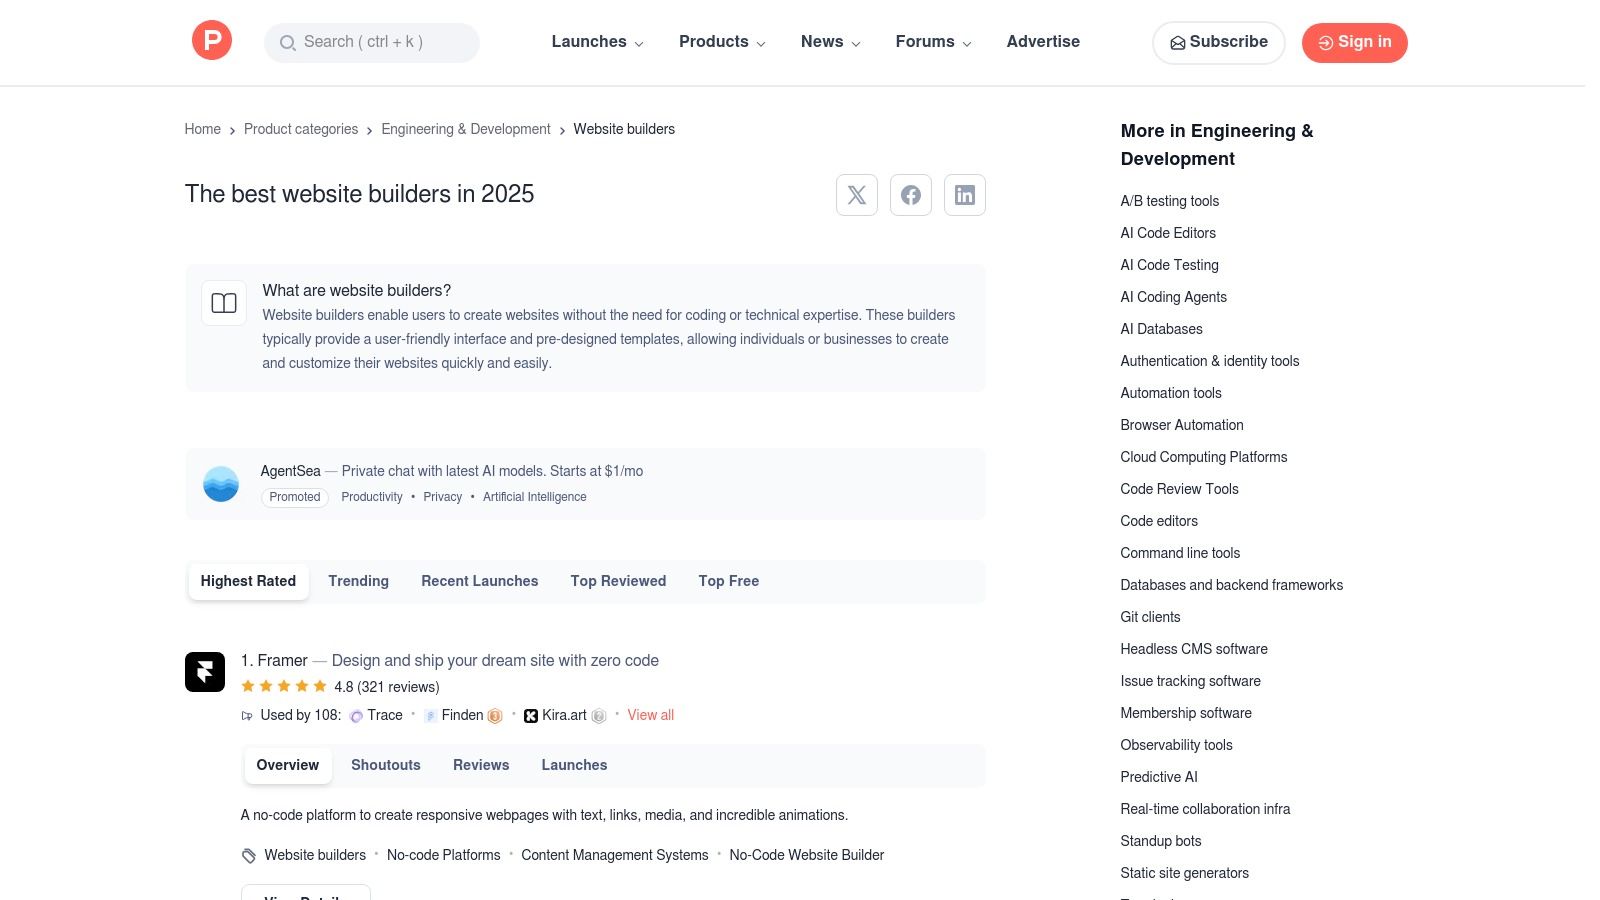Expand the Launches menu

click(x=598, y=42)
